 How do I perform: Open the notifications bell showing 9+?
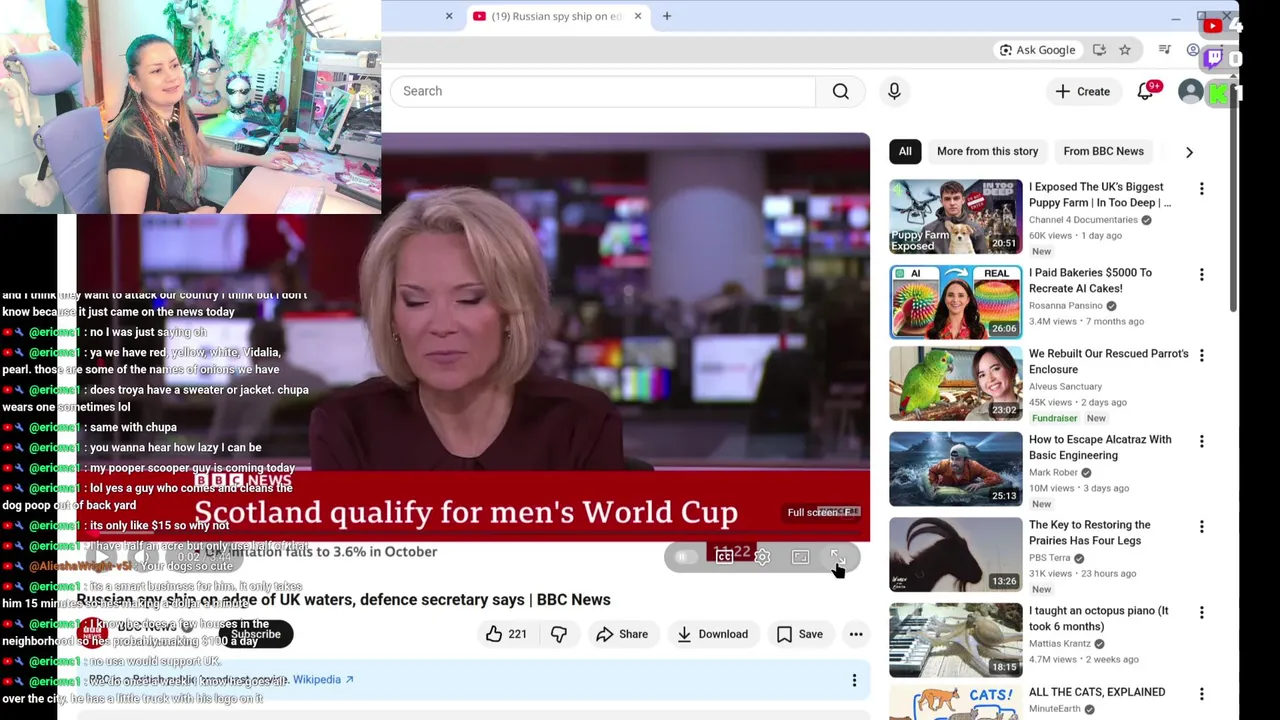pos(1146,91)
